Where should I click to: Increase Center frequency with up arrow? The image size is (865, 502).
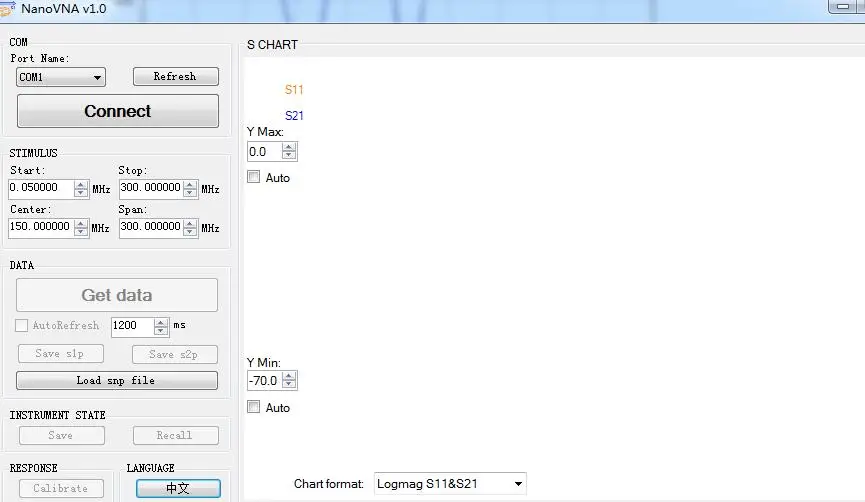(x=81, y=223)
